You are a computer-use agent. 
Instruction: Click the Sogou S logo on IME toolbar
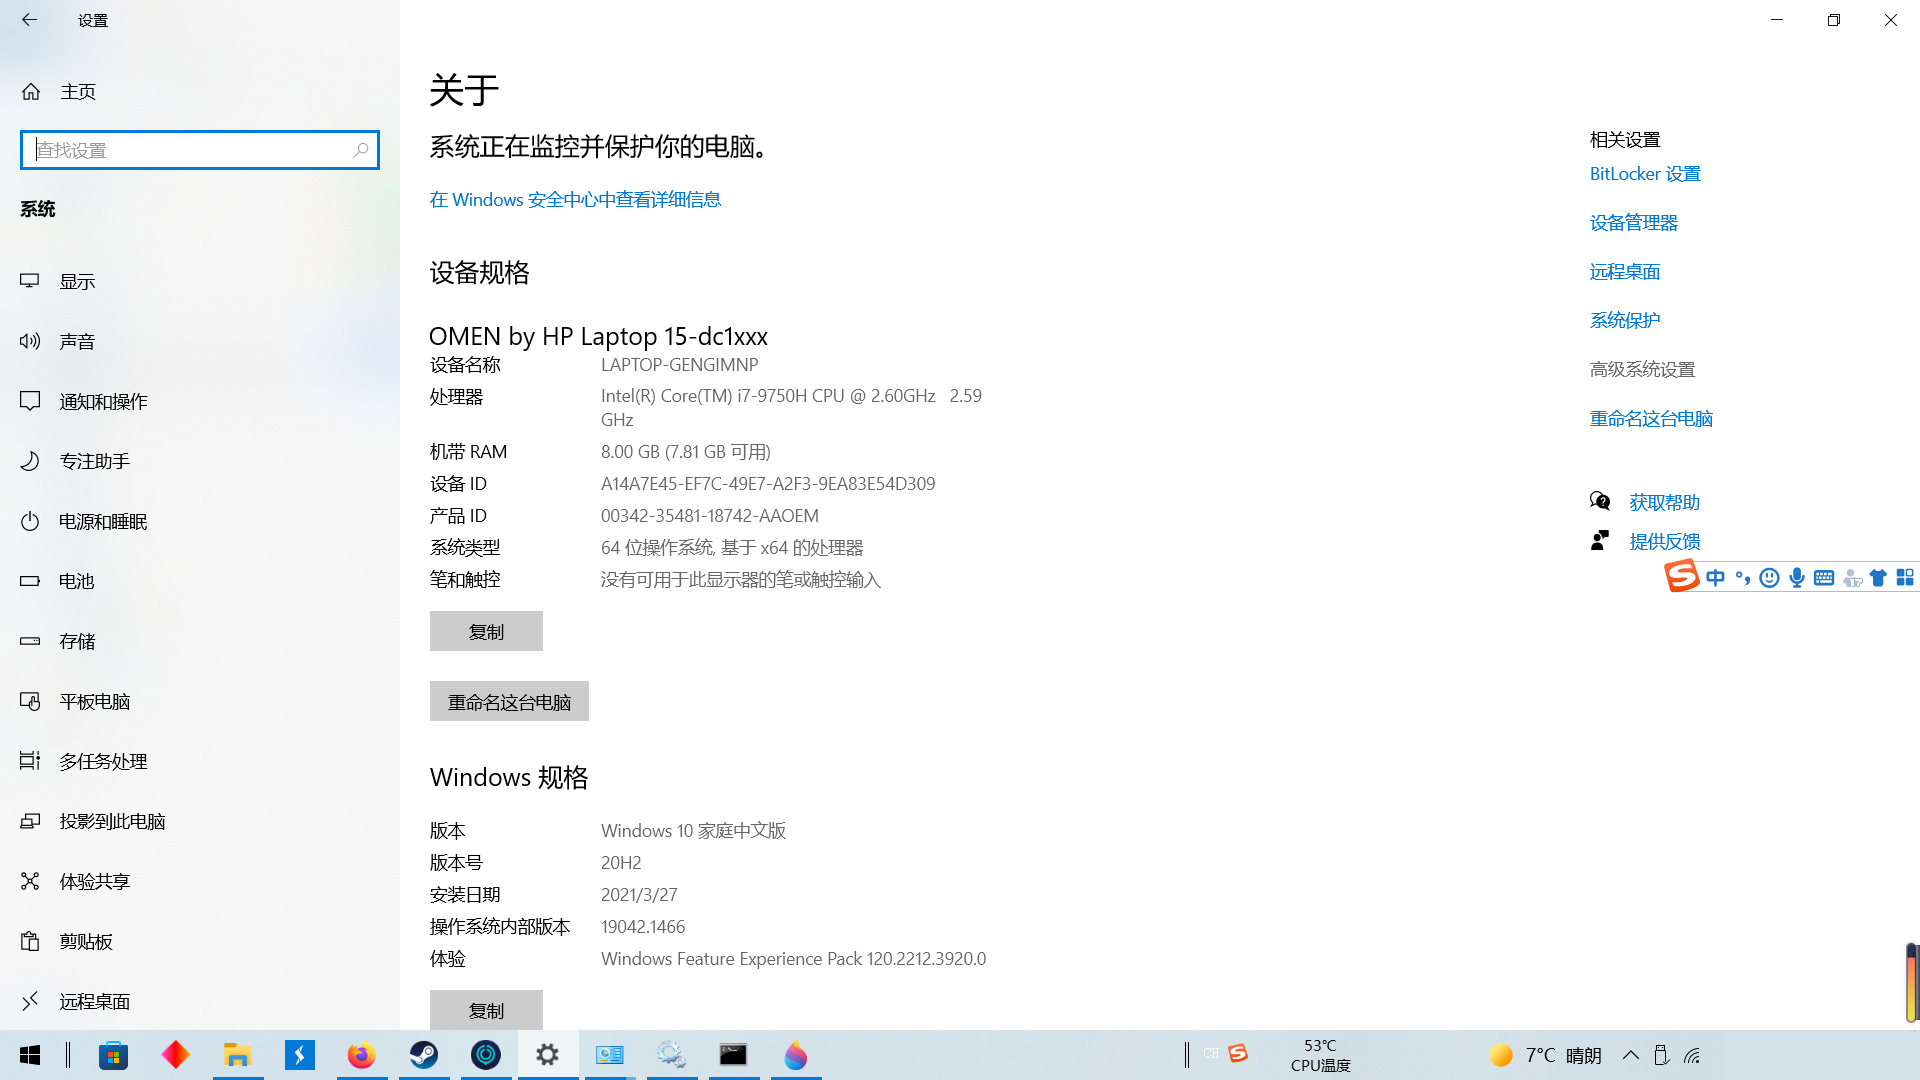[x=1682, y=576]
